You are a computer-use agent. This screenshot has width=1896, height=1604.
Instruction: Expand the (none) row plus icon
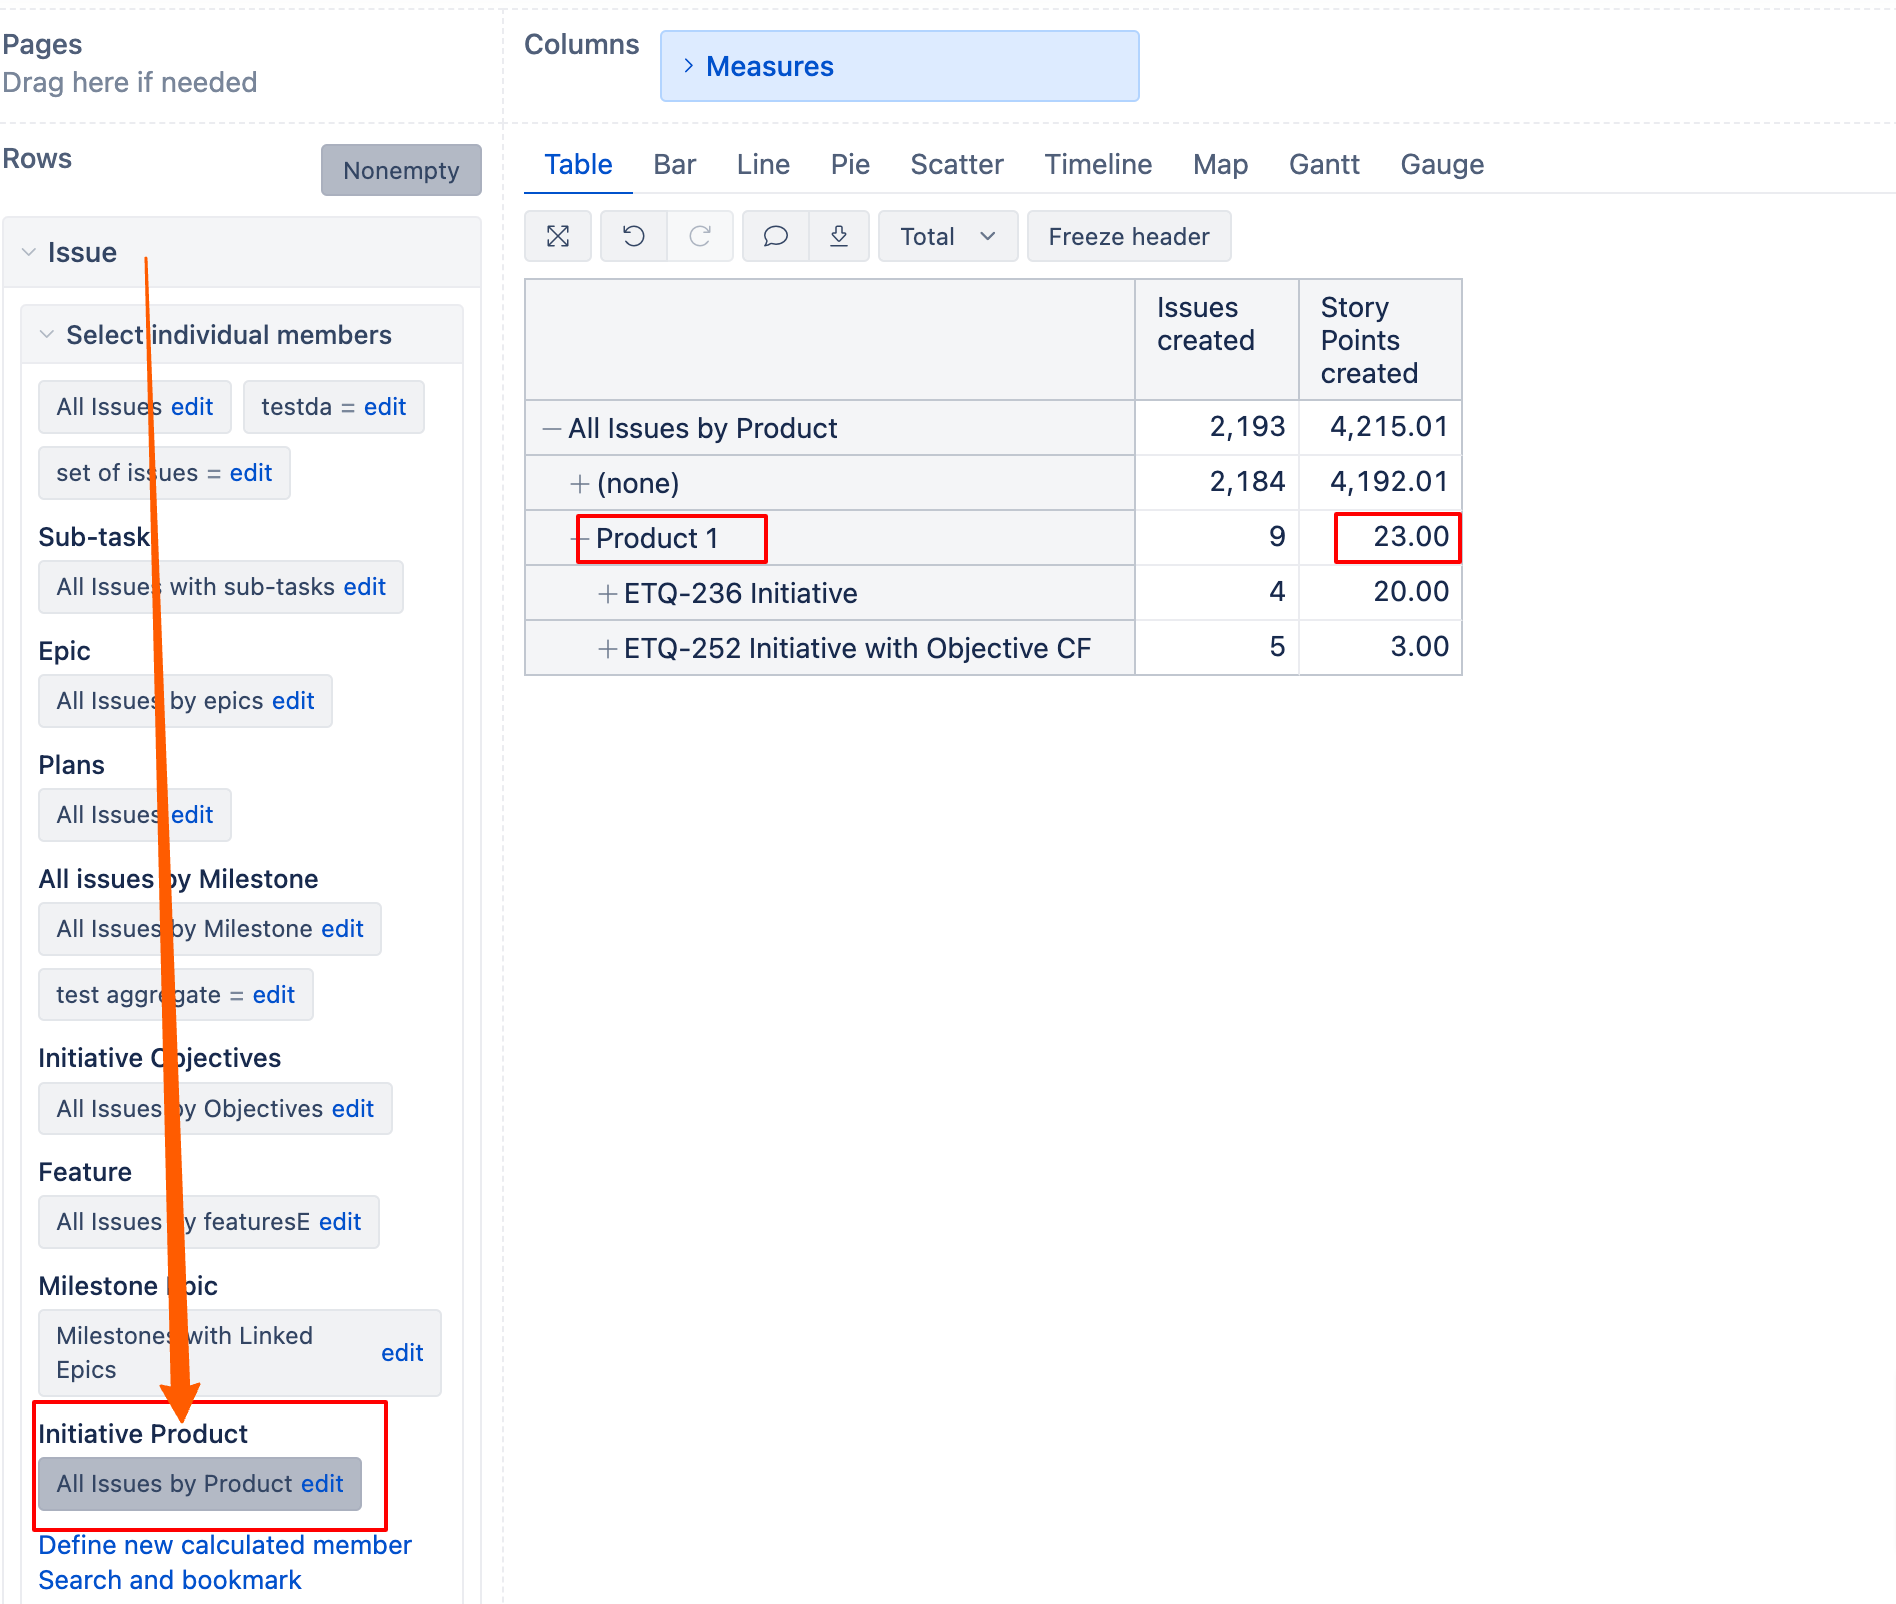pos(579,484)
